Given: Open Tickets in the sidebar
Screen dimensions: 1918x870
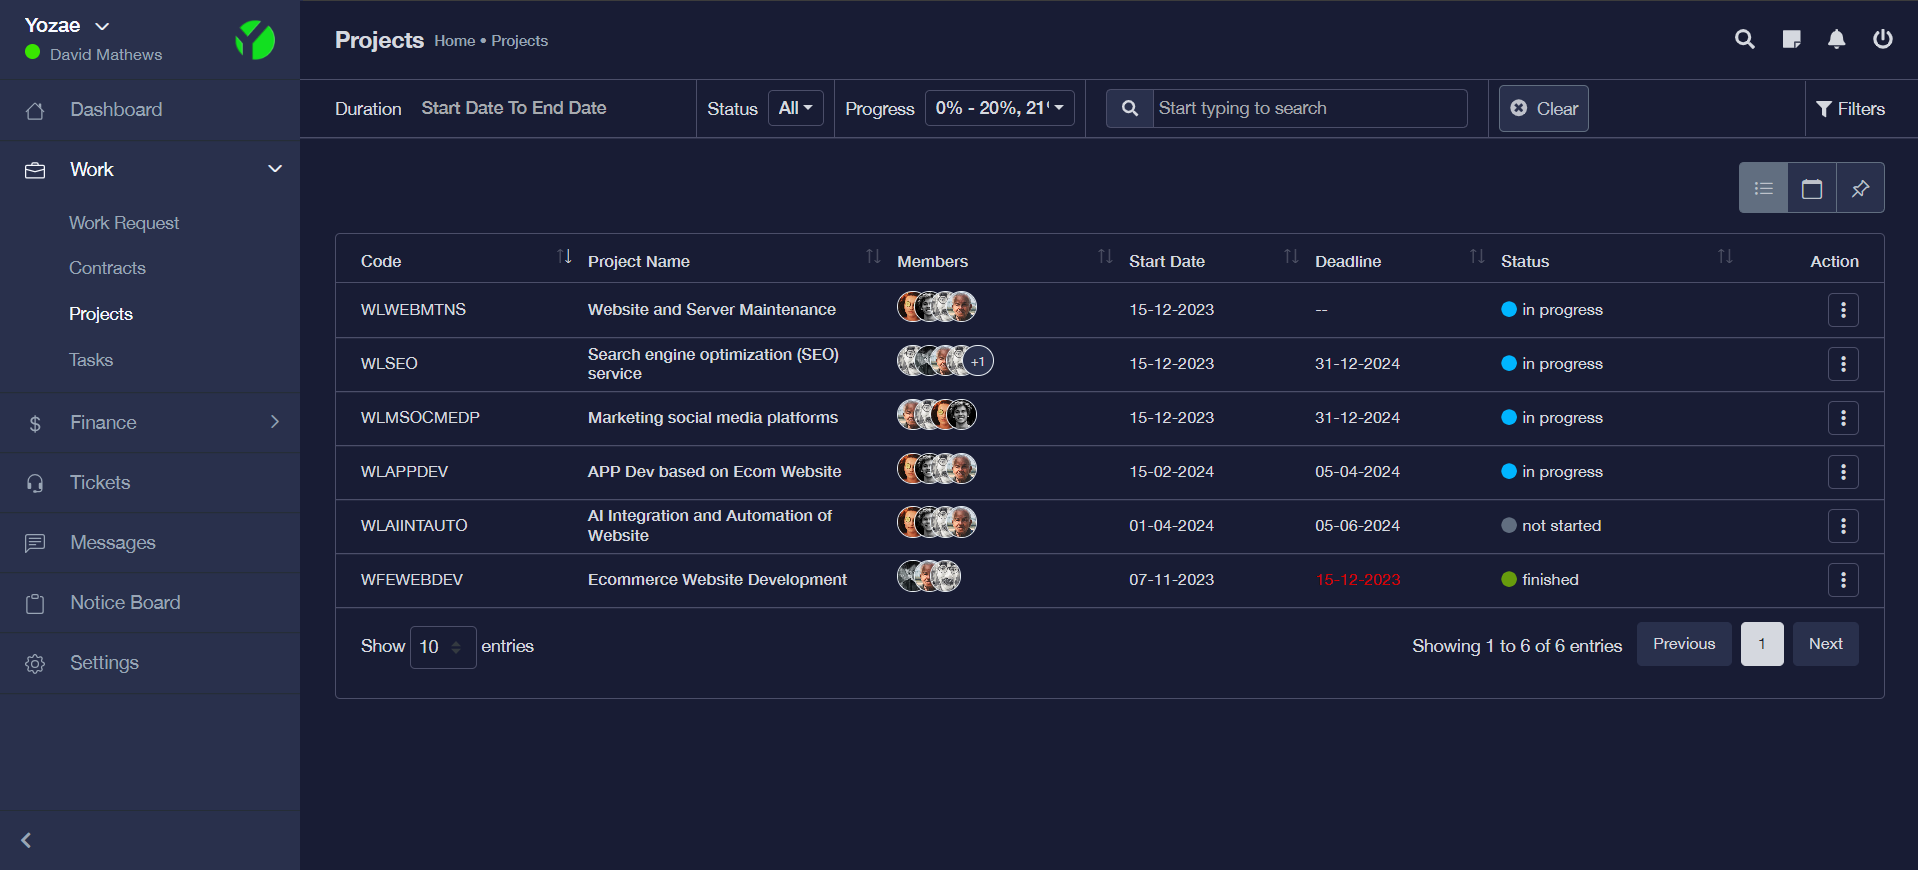Looking at the screenshot, I should [x=100, y=483].
